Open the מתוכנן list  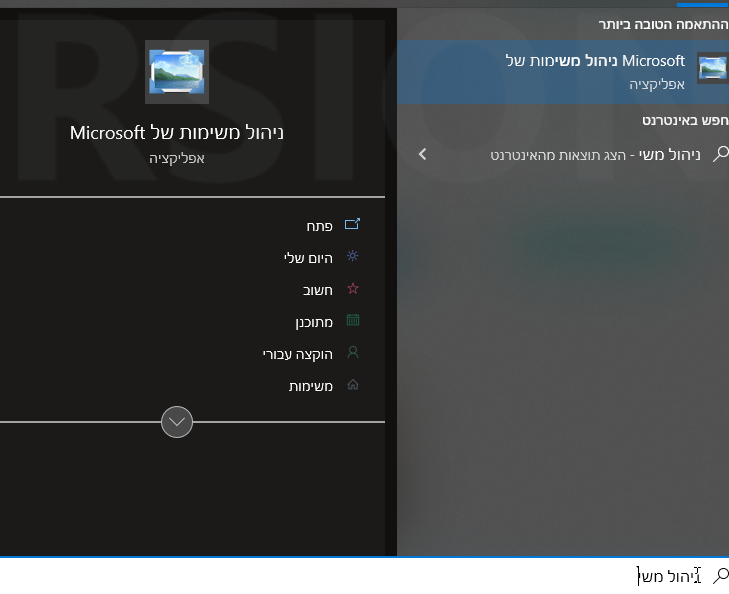click(x=314, y=322)
